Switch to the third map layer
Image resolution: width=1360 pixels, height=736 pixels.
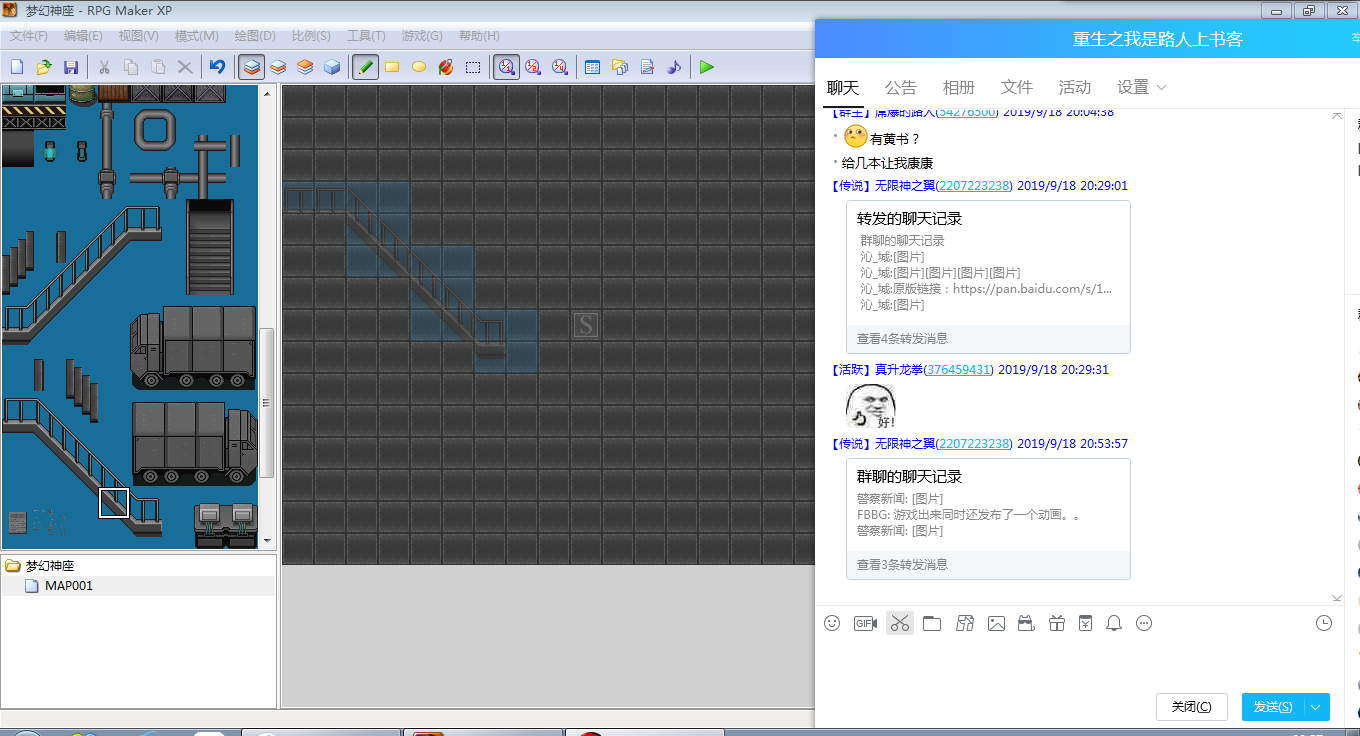coord(305,67)
